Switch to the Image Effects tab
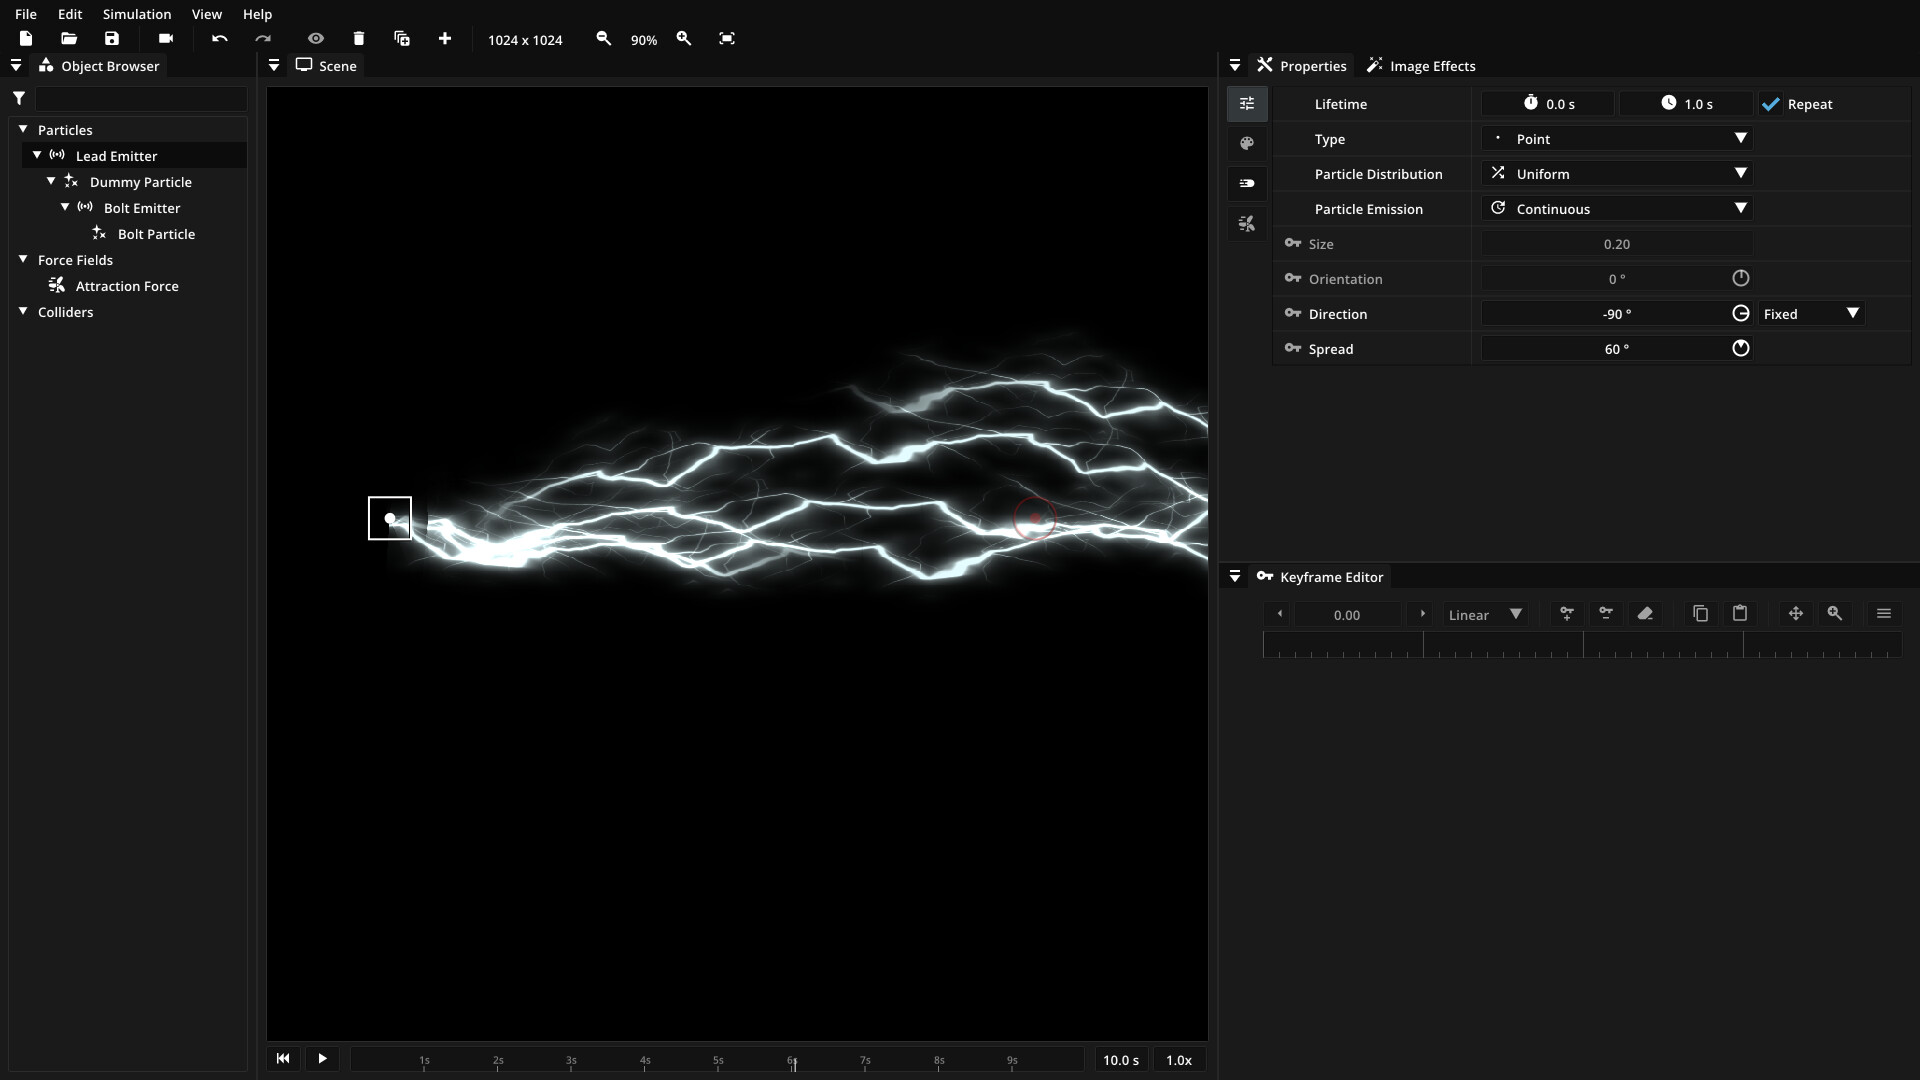1920x1080 pixels. click(x=1421, y=66)
